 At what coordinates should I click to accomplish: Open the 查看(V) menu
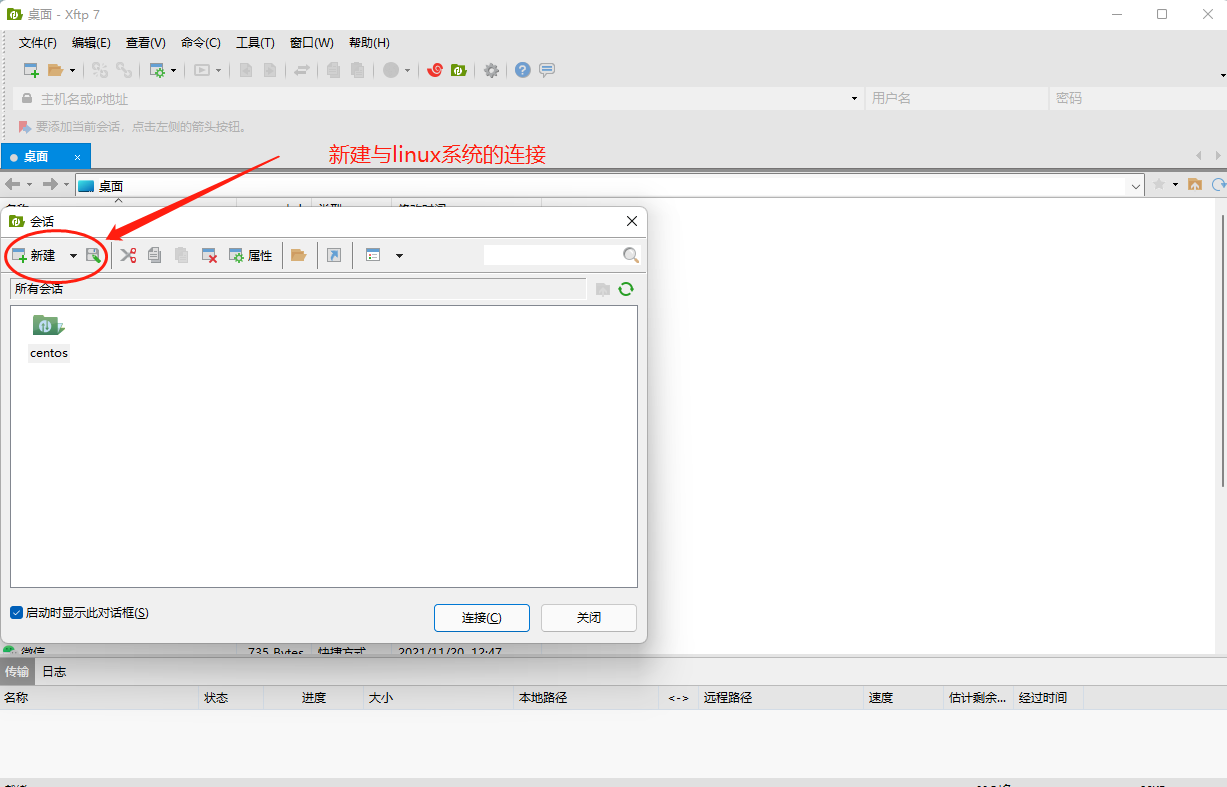pos(146,43)
